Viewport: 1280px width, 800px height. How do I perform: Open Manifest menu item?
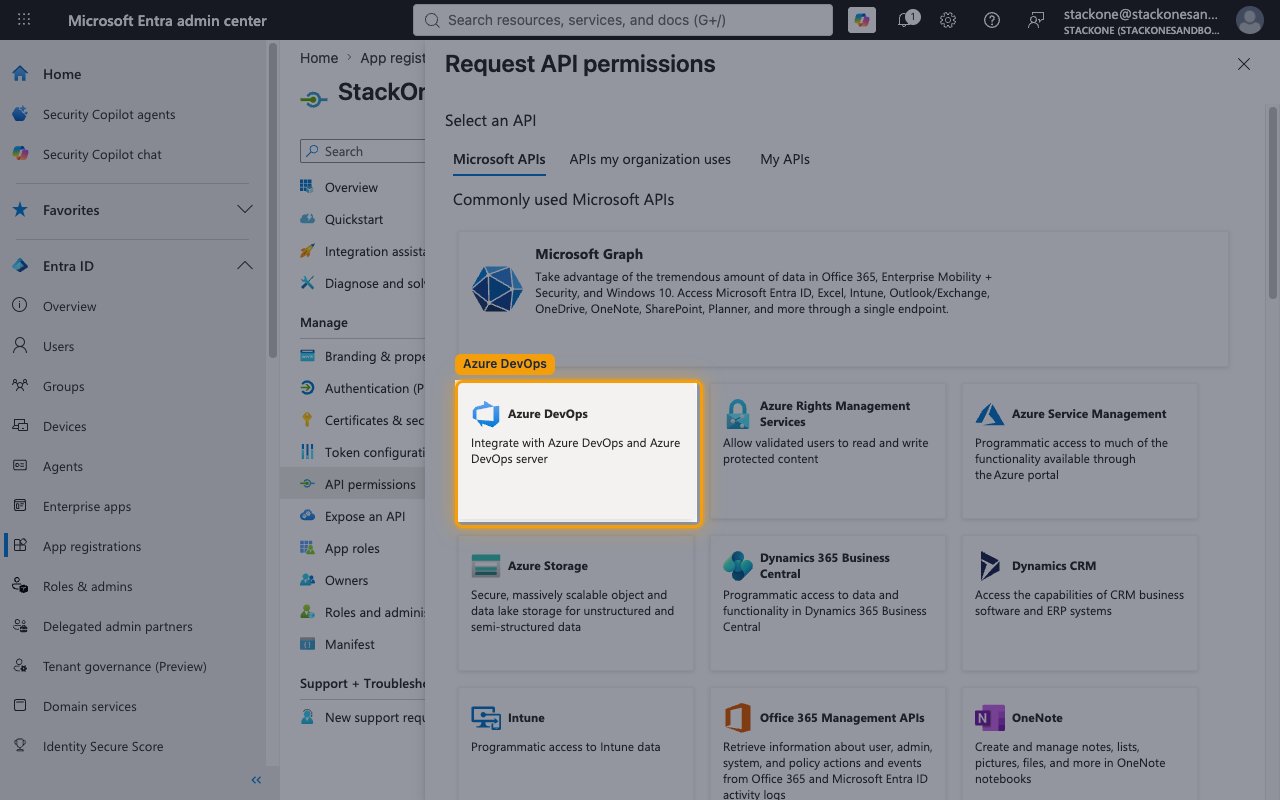[349, 644]
